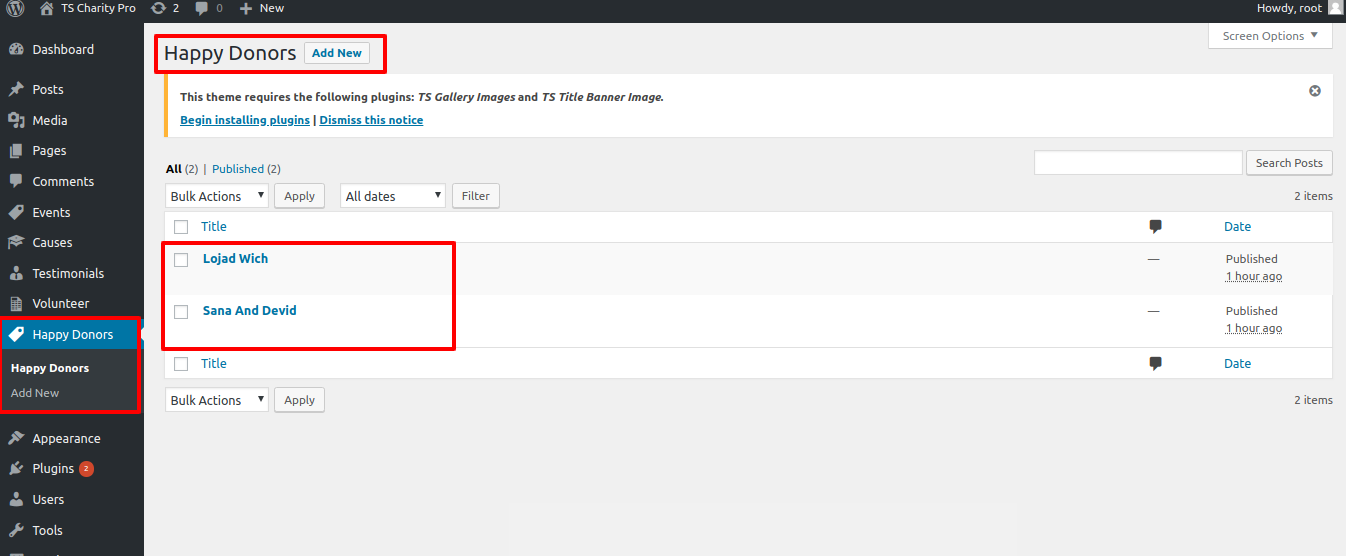This screenshot has width=1346, height=556.
Task: Dismiss the plugin notice with the X icon
Action: pyautogui.click(x=1315, y=91)
